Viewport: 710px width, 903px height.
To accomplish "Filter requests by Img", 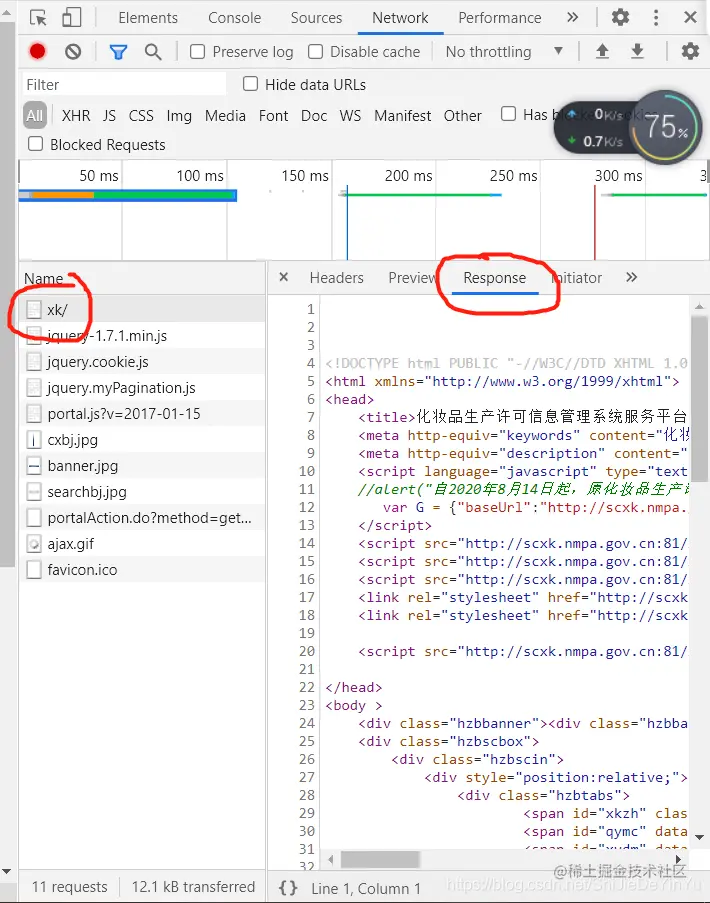I will point(179,116).
